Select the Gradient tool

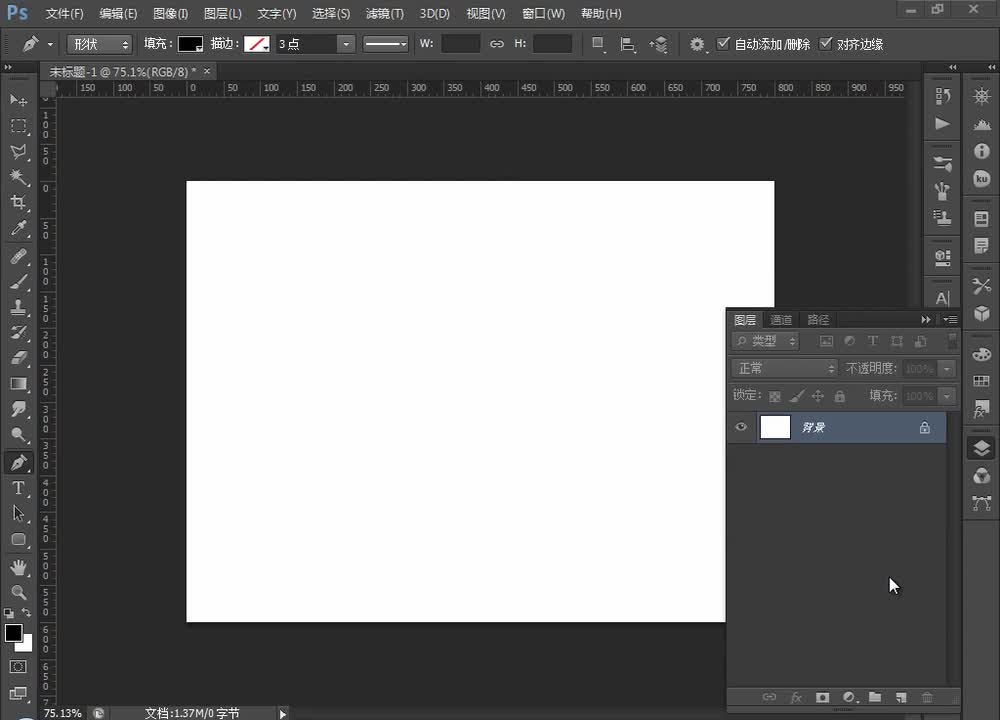click(18, 384)
